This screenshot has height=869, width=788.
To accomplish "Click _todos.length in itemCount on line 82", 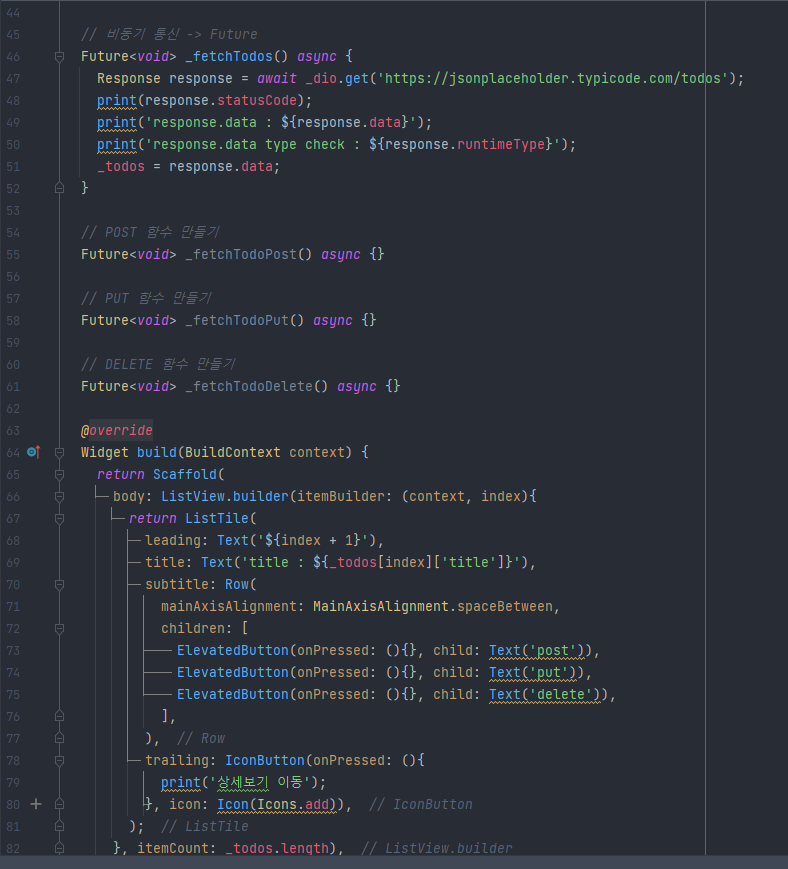I will [x=277, y=848].
